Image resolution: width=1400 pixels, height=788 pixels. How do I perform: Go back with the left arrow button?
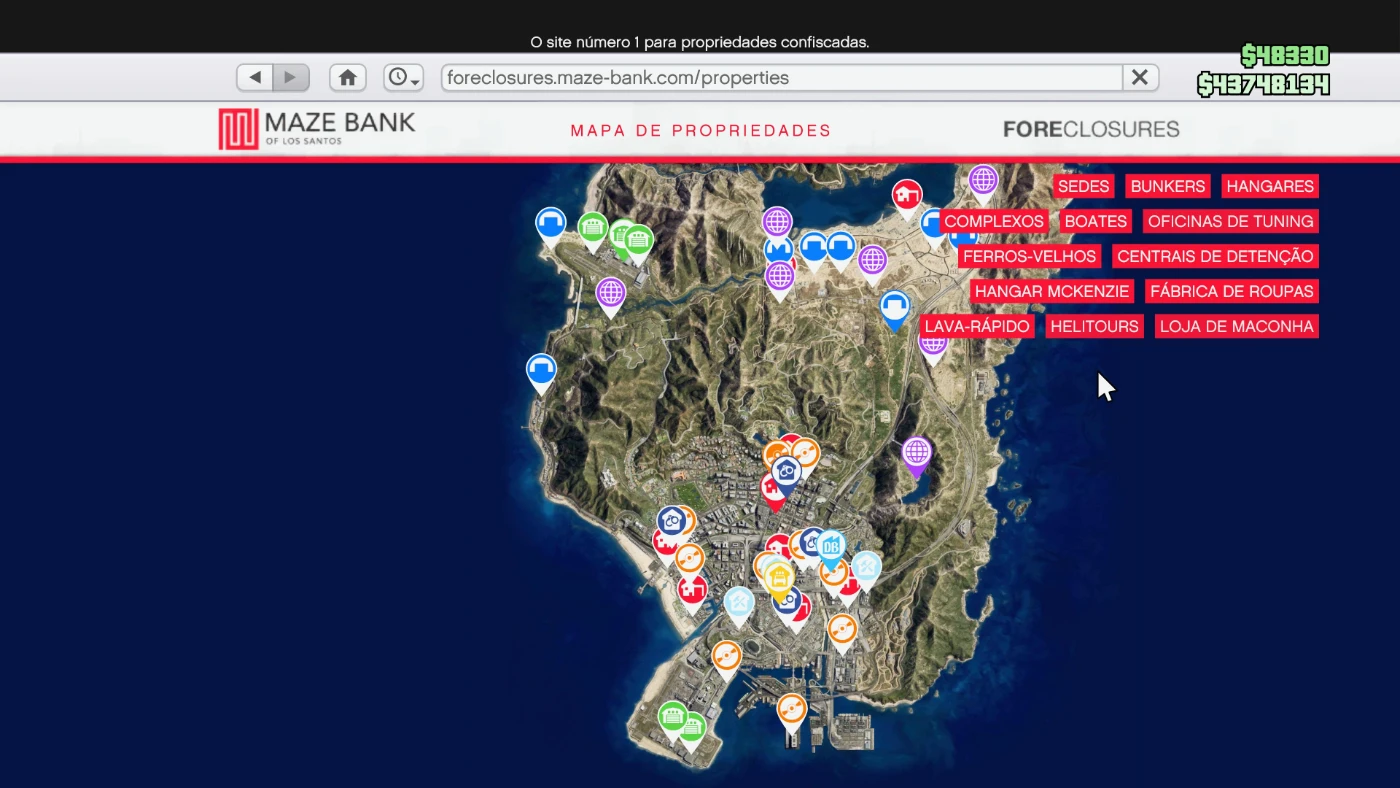pyautogui.click(x=255, y=78)
